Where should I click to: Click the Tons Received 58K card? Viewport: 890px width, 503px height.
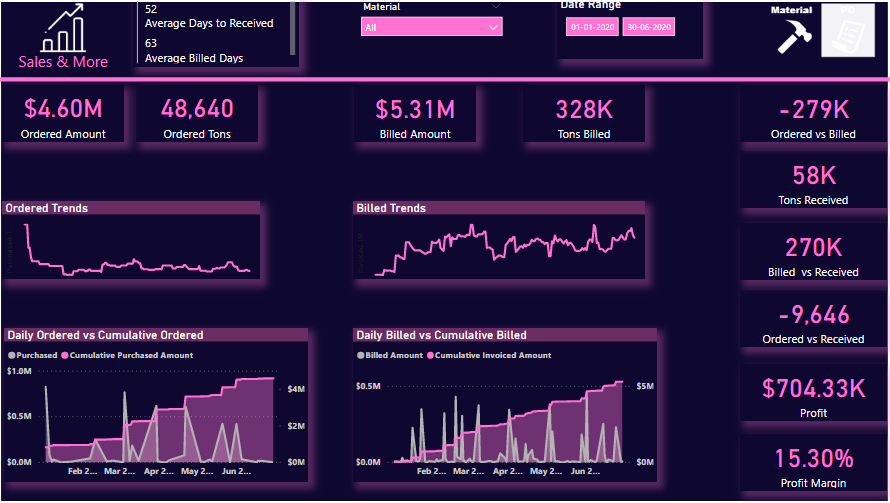(813, 183)
